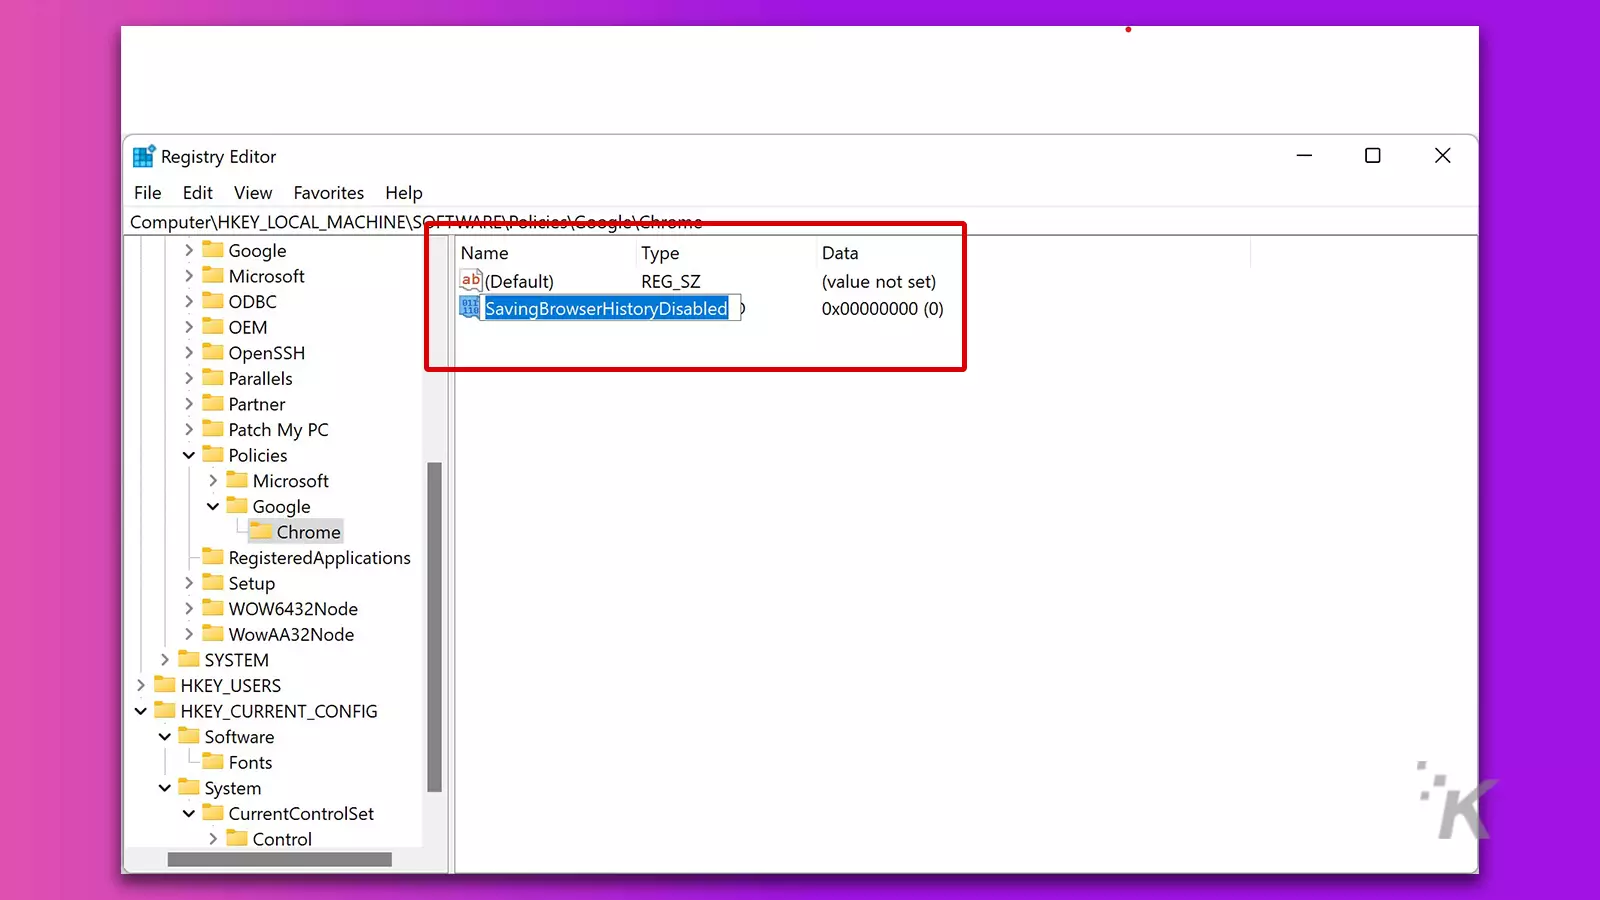This screenshot has height=900, width=1600.
Task: Open the Favorites menu
Action: (328, 193)
